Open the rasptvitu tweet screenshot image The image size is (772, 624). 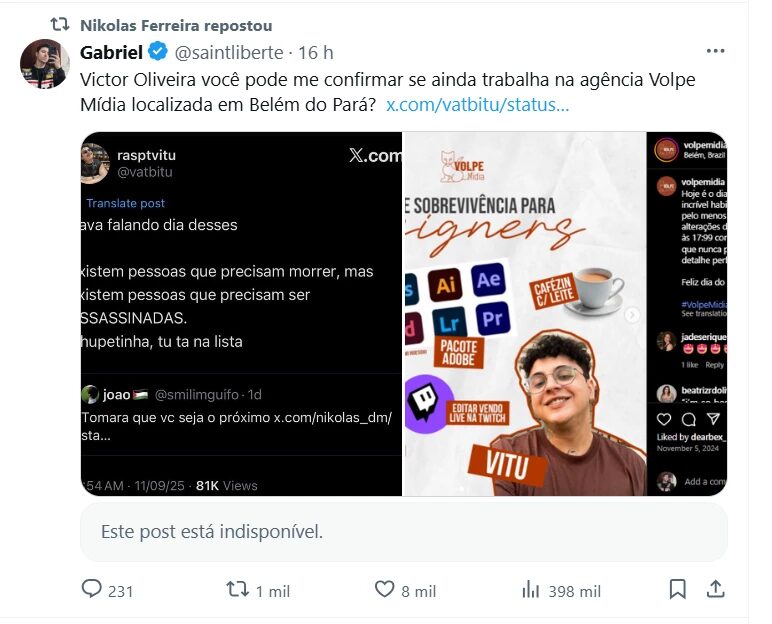(x=241, y=314)
